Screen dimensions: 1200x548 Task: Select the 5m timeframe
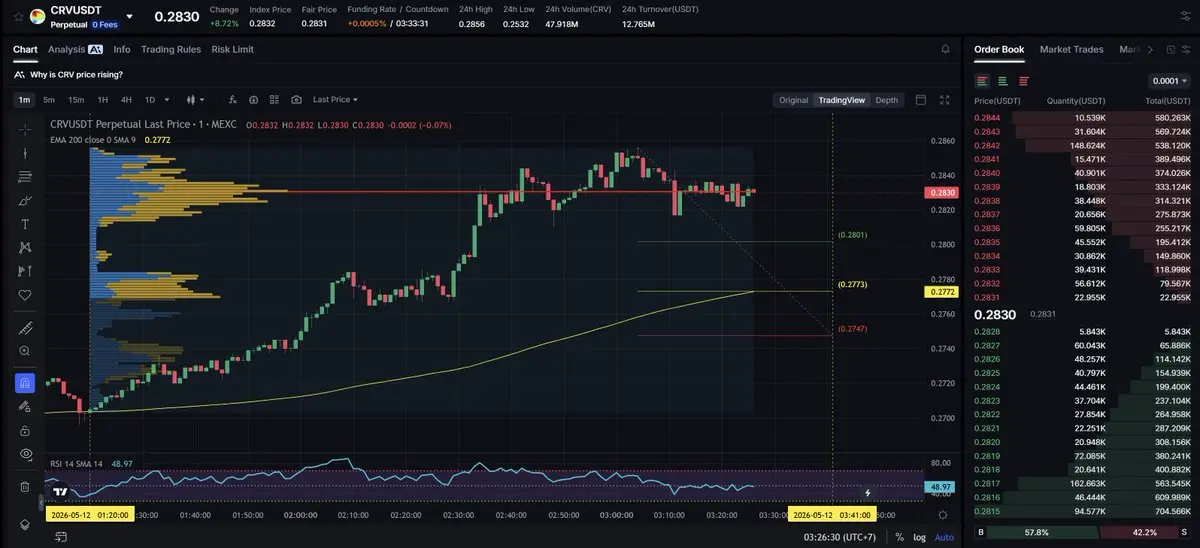[49, 100]
